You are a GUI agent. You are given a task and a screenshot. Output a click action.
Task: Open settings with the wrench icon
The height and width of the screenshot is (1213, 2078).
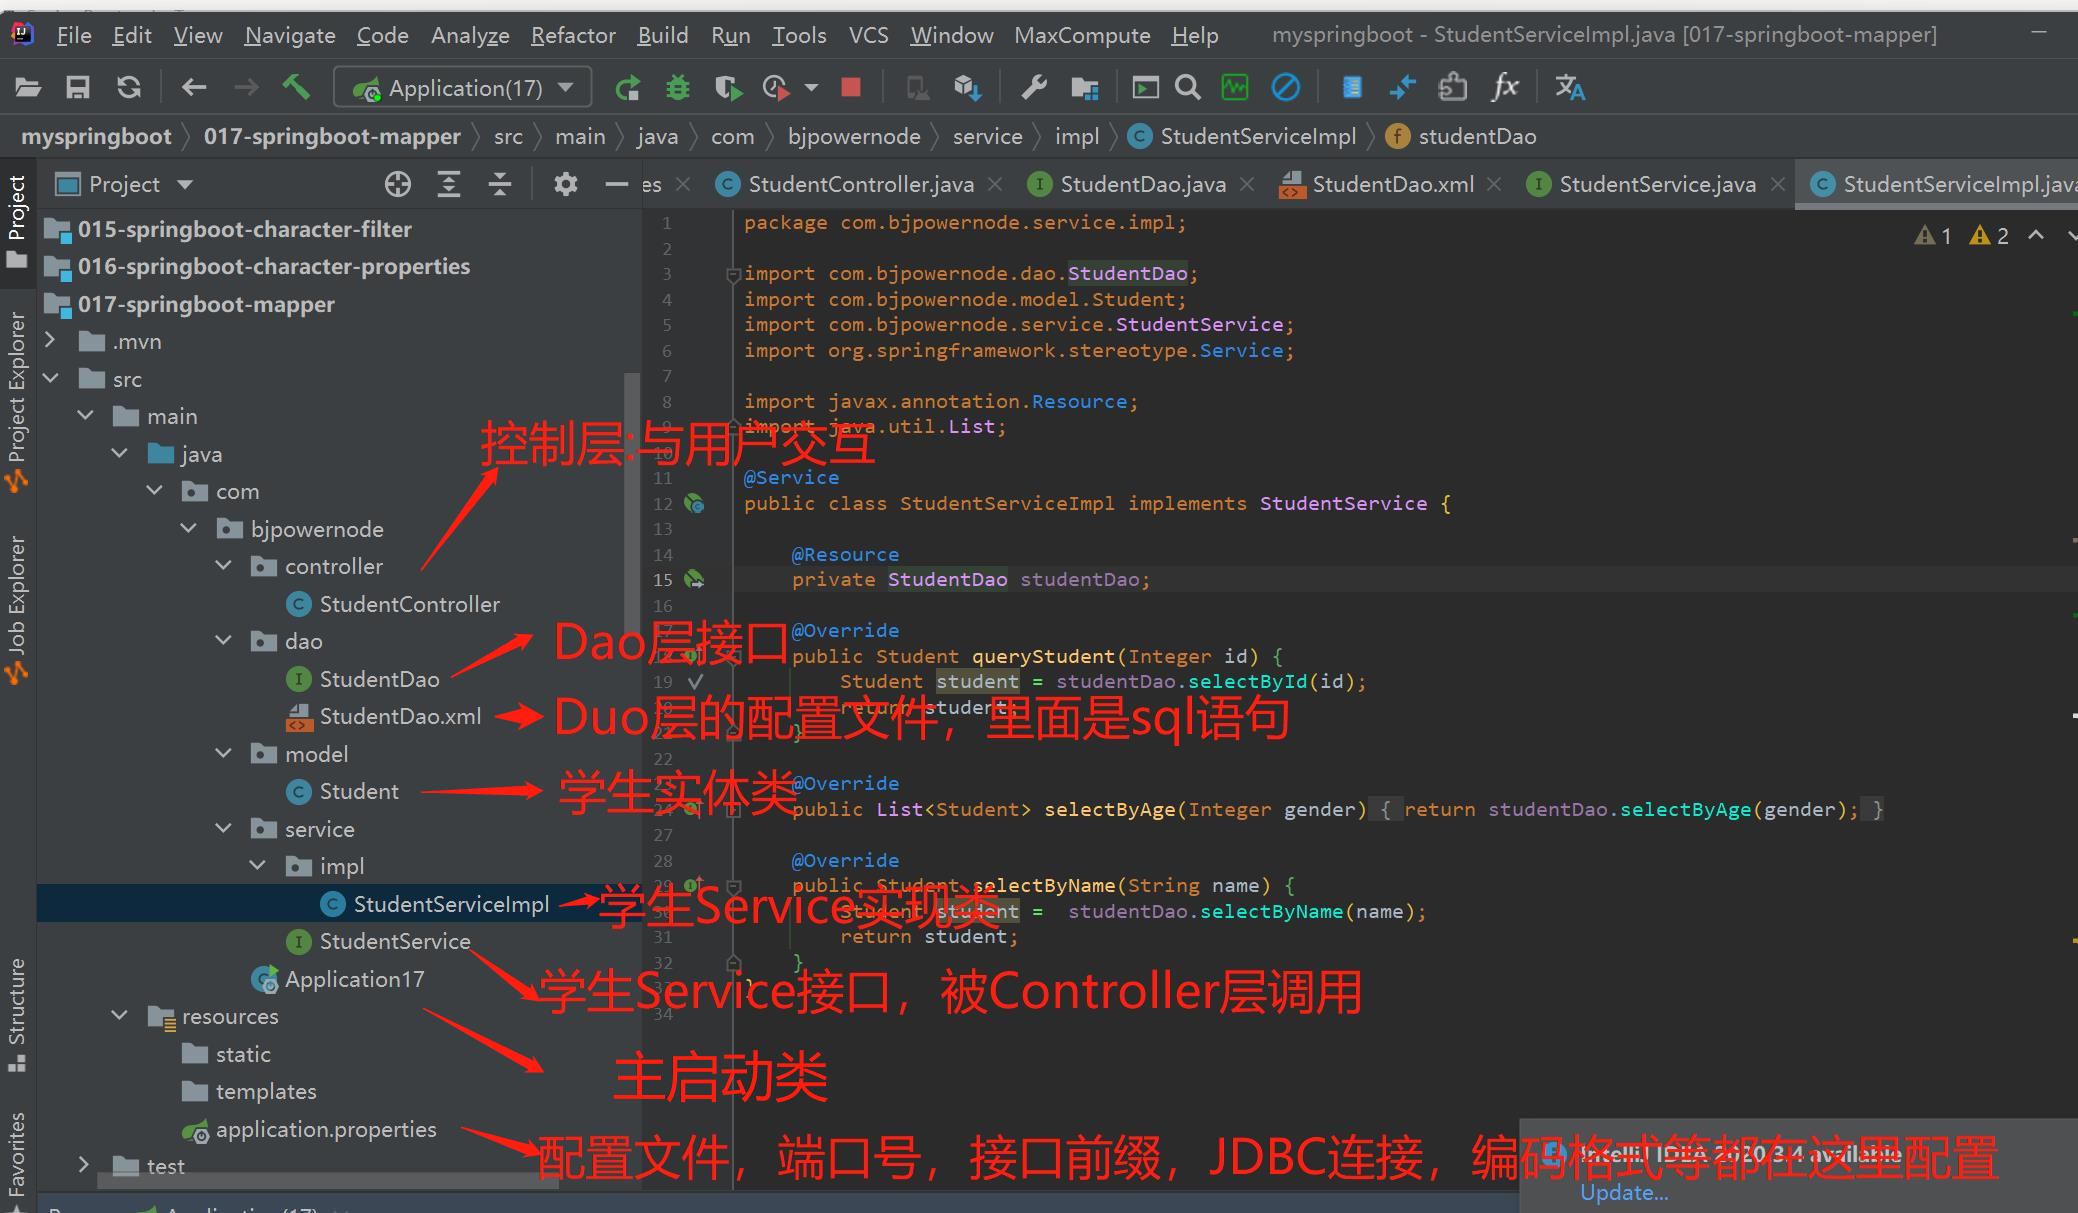pyautogui.click(x=1034, y=88)
